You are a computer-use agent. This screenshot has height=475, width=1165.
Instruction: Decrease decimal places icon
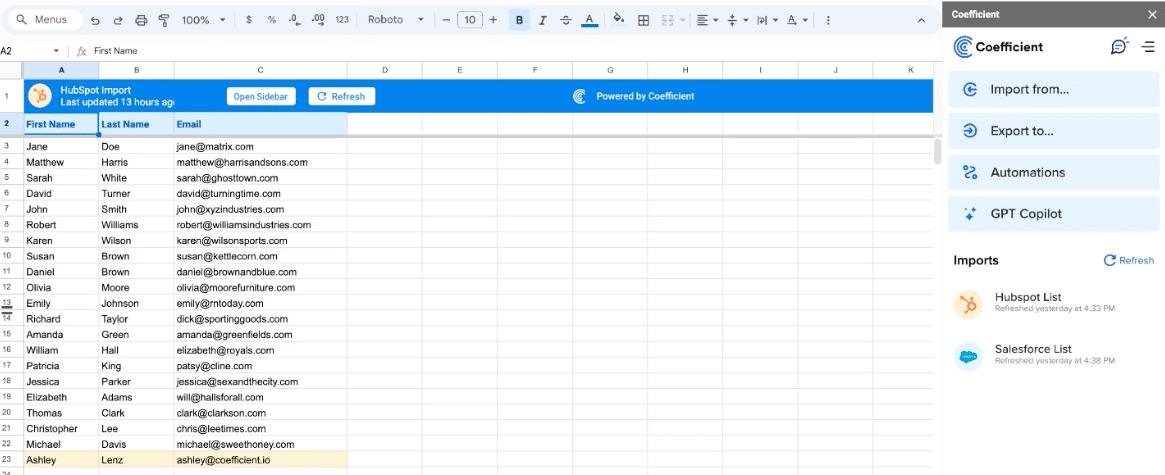coord(295,20)
